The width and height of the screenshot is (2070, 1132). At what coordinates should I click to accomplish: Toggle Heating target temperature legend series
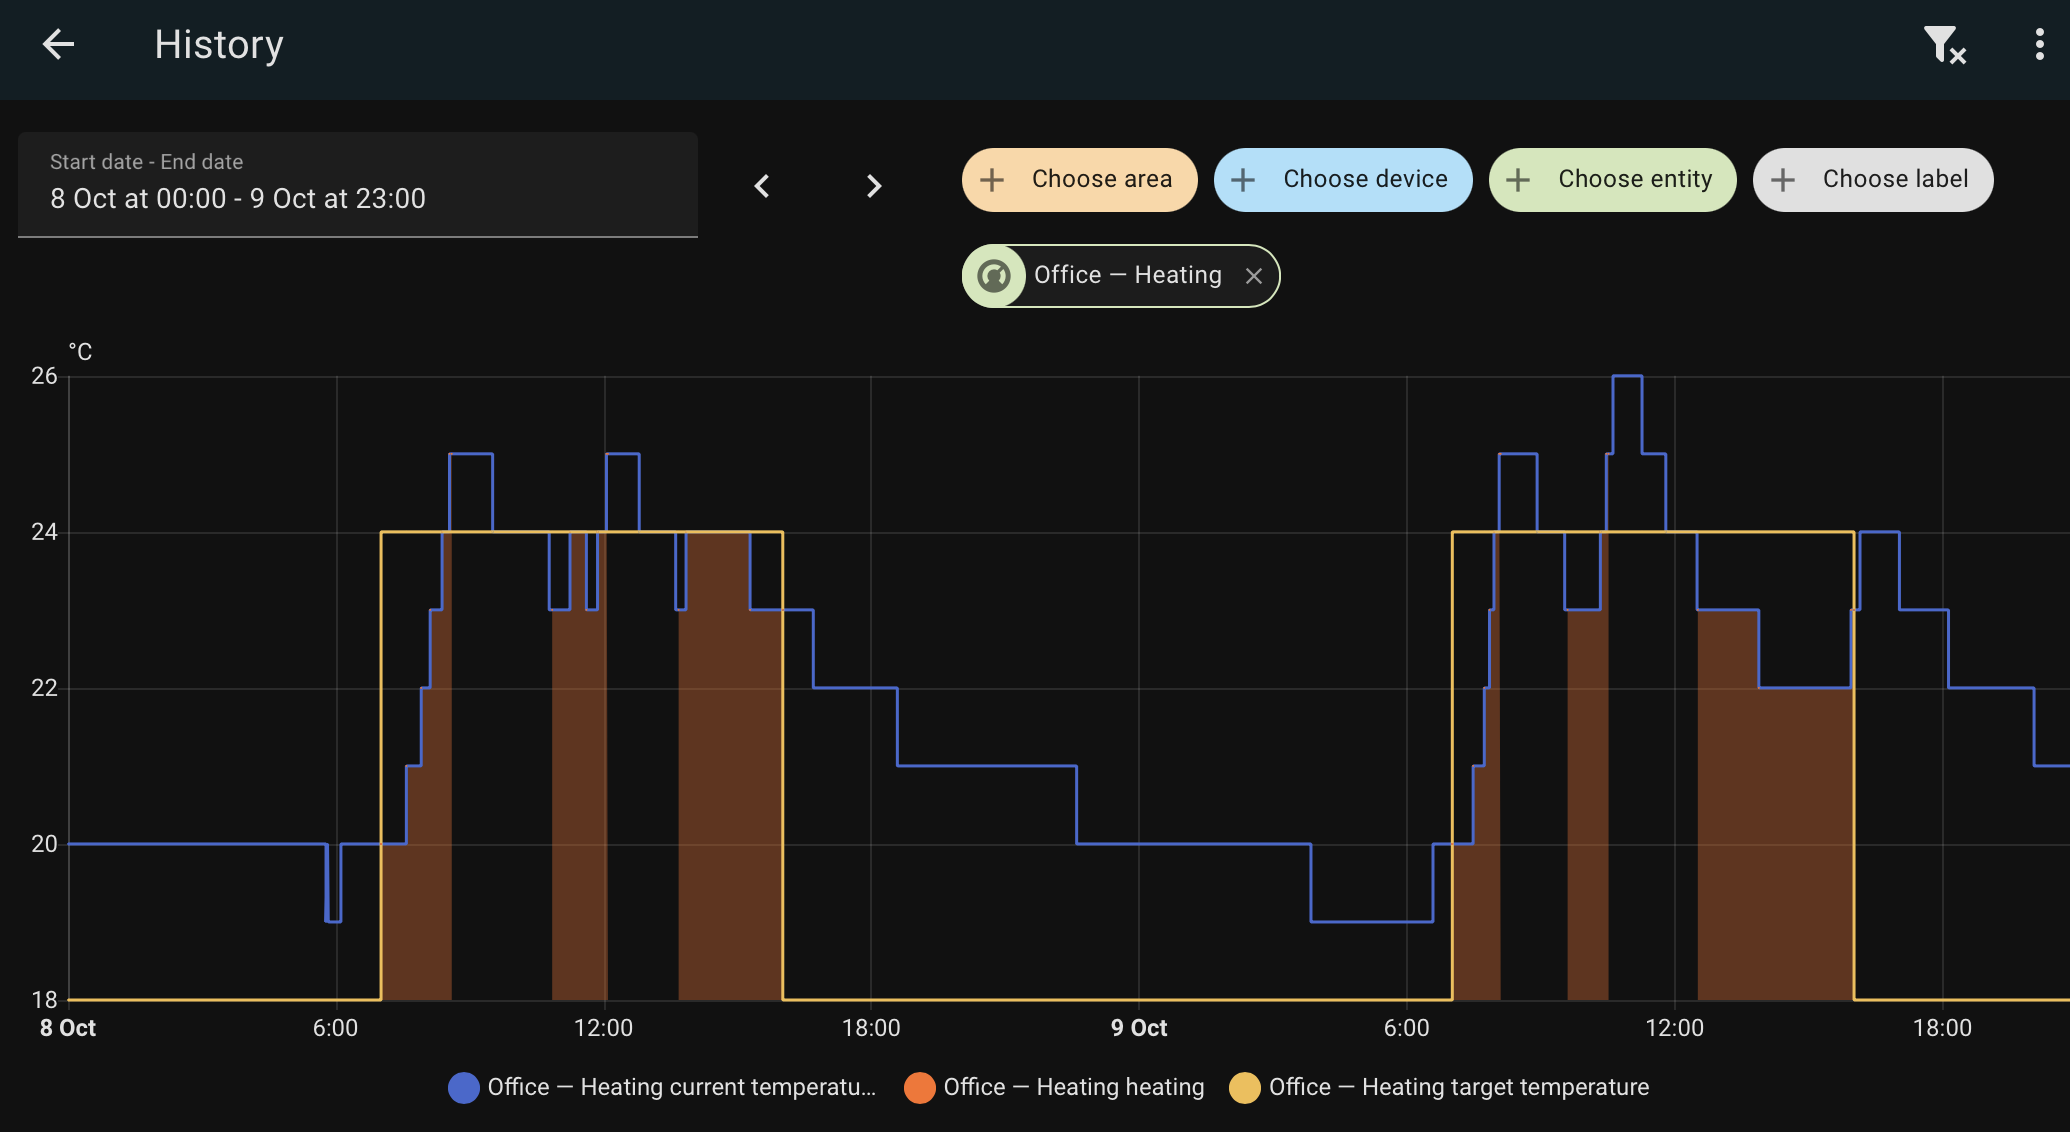(x=1458, y=1087)
